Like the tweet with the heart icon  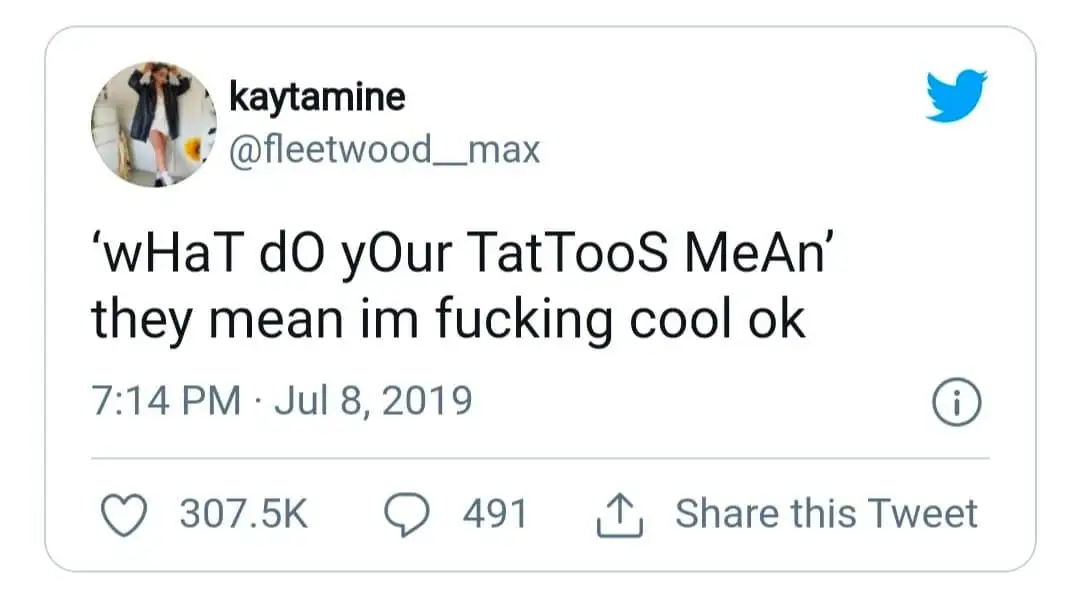[x=125, y=514]
